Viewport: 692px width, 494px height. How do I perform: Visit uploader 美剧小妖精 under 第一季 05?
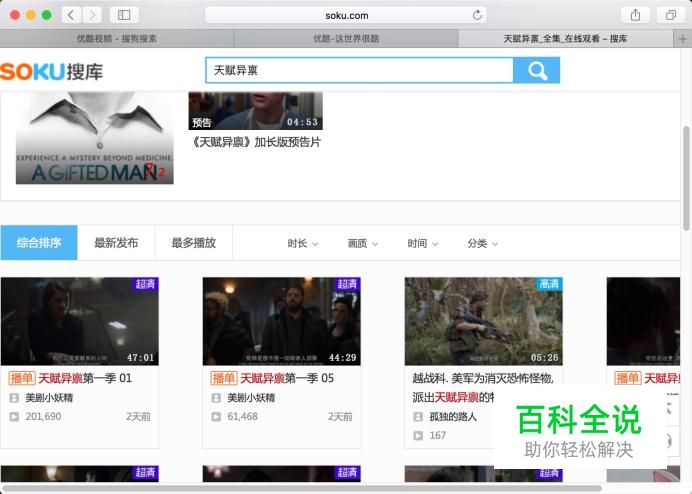point(251,398)
